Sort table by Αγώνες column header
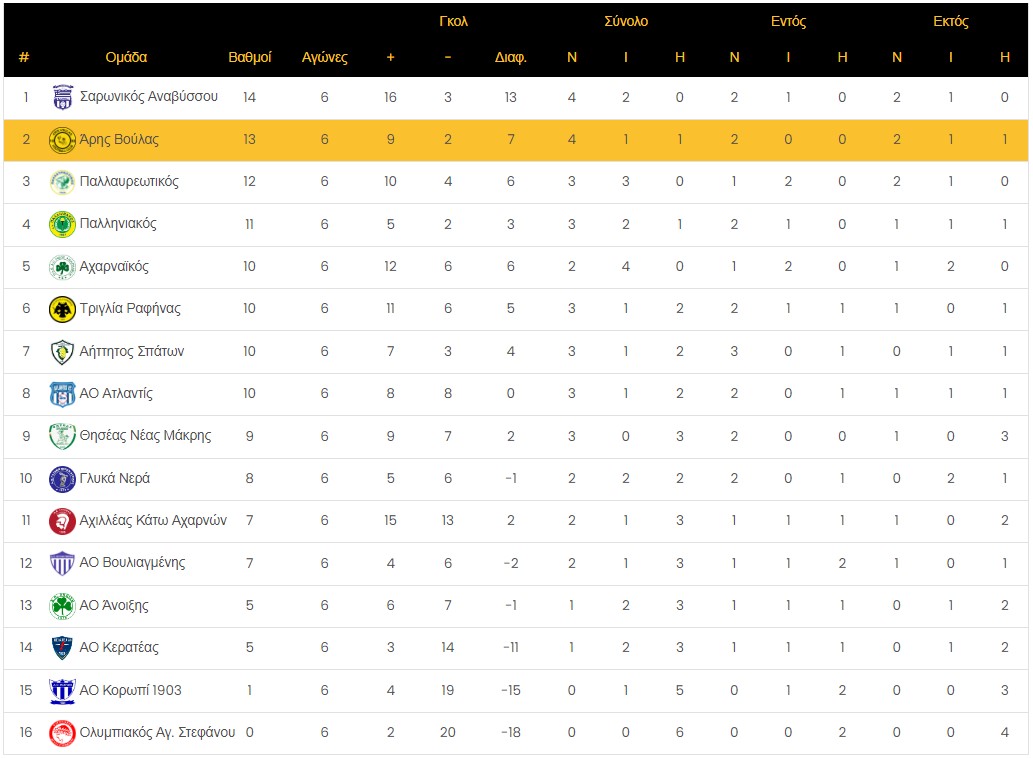Screen dimensions: 1033x758 tap(325, 57)
